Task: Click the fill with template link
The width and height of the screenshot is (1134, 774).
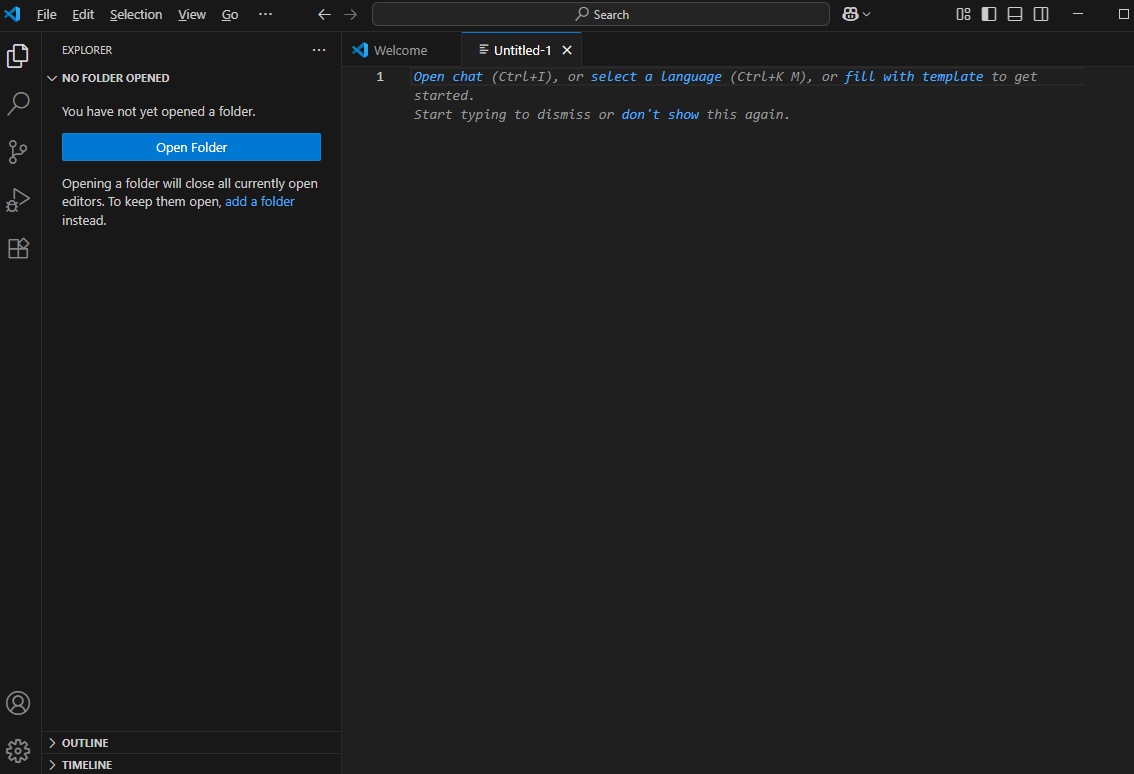Action: coord(913,77)
